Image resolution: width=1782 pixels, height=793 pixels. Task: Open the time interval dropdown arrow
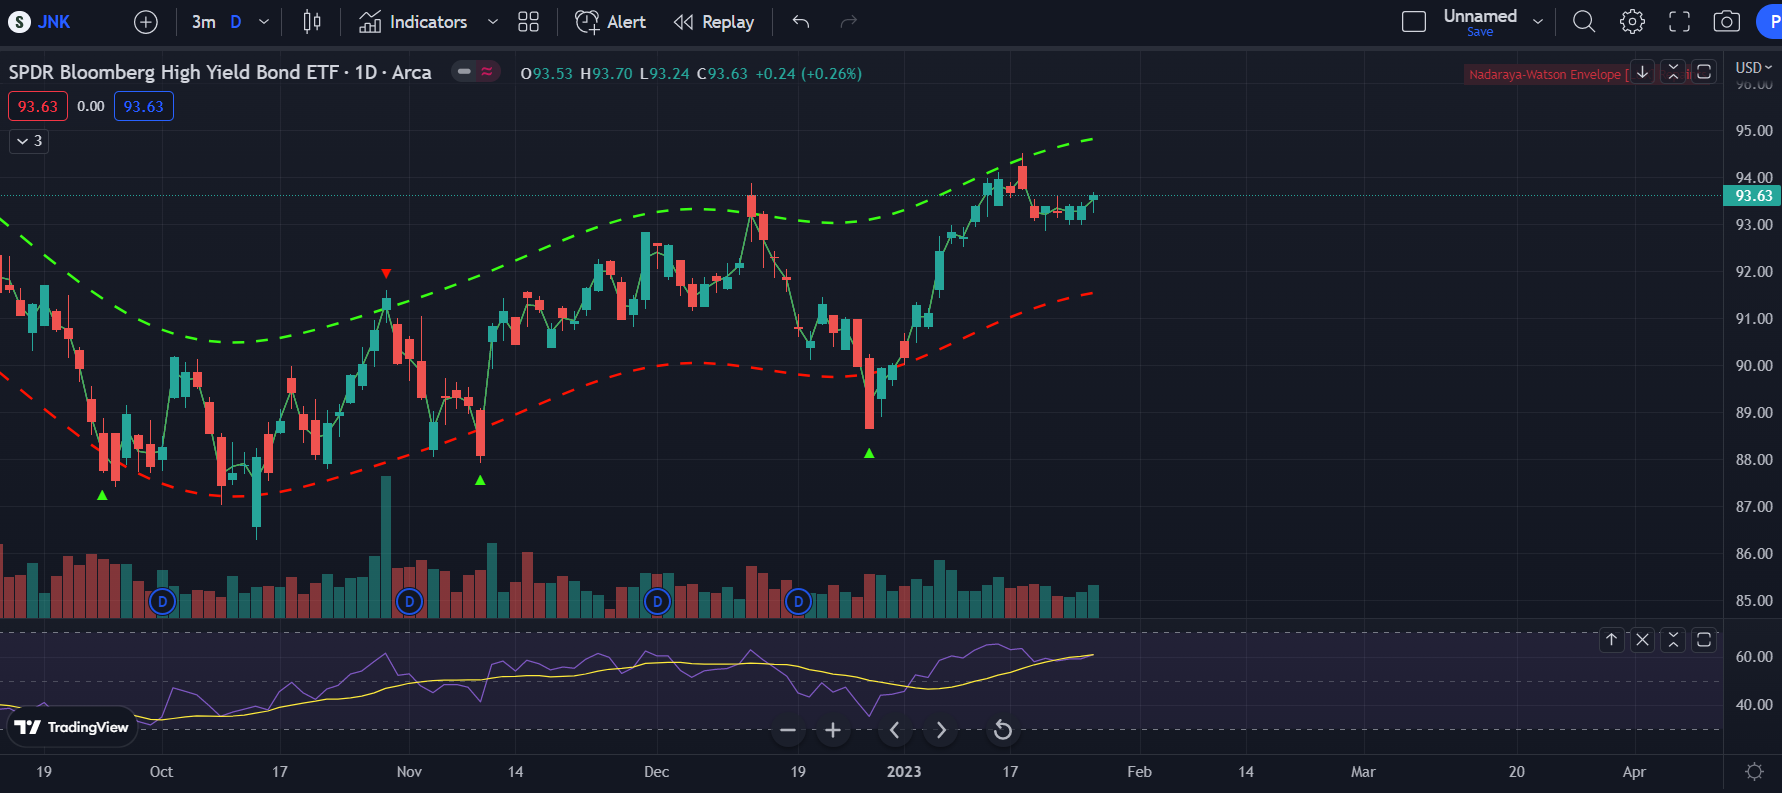point(264,22)
